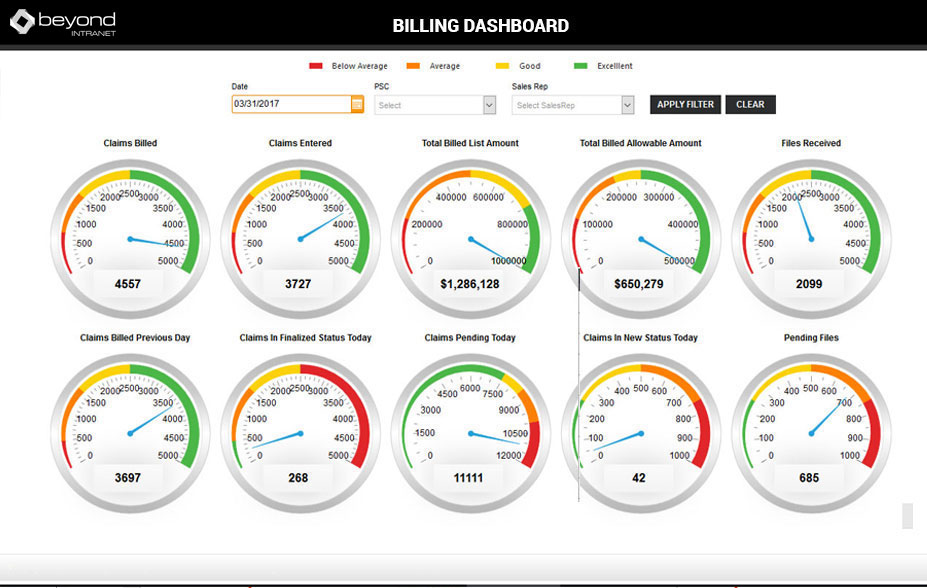The image size is (927, 588).
Task: Click the yellow Good legend swatch
Action: [503, 66]
